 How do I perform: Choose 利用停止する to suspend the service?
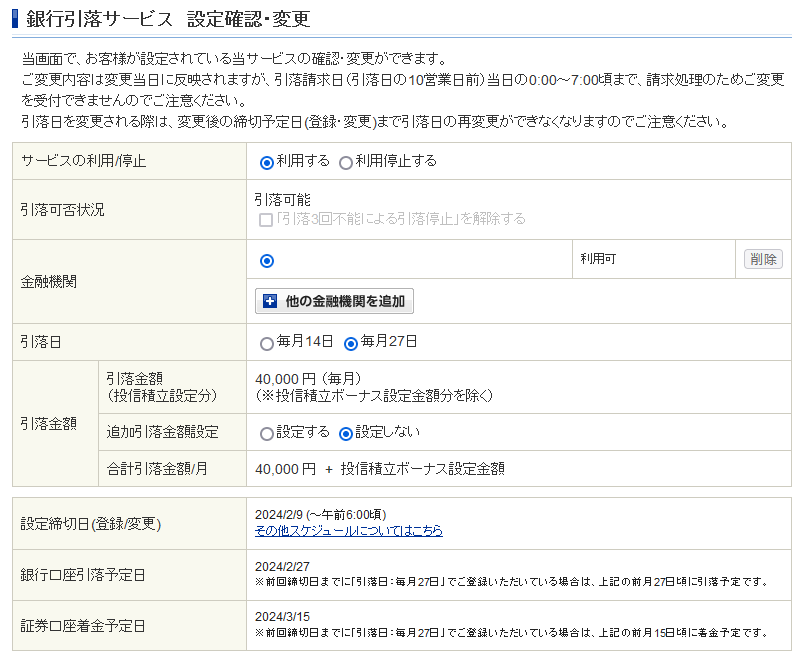pos(346,161)
